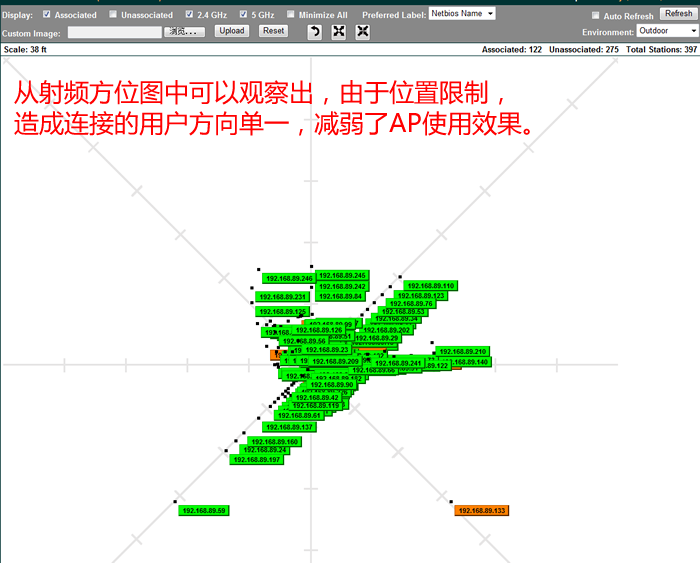Select station 192.168.89.56

point(304,341)
